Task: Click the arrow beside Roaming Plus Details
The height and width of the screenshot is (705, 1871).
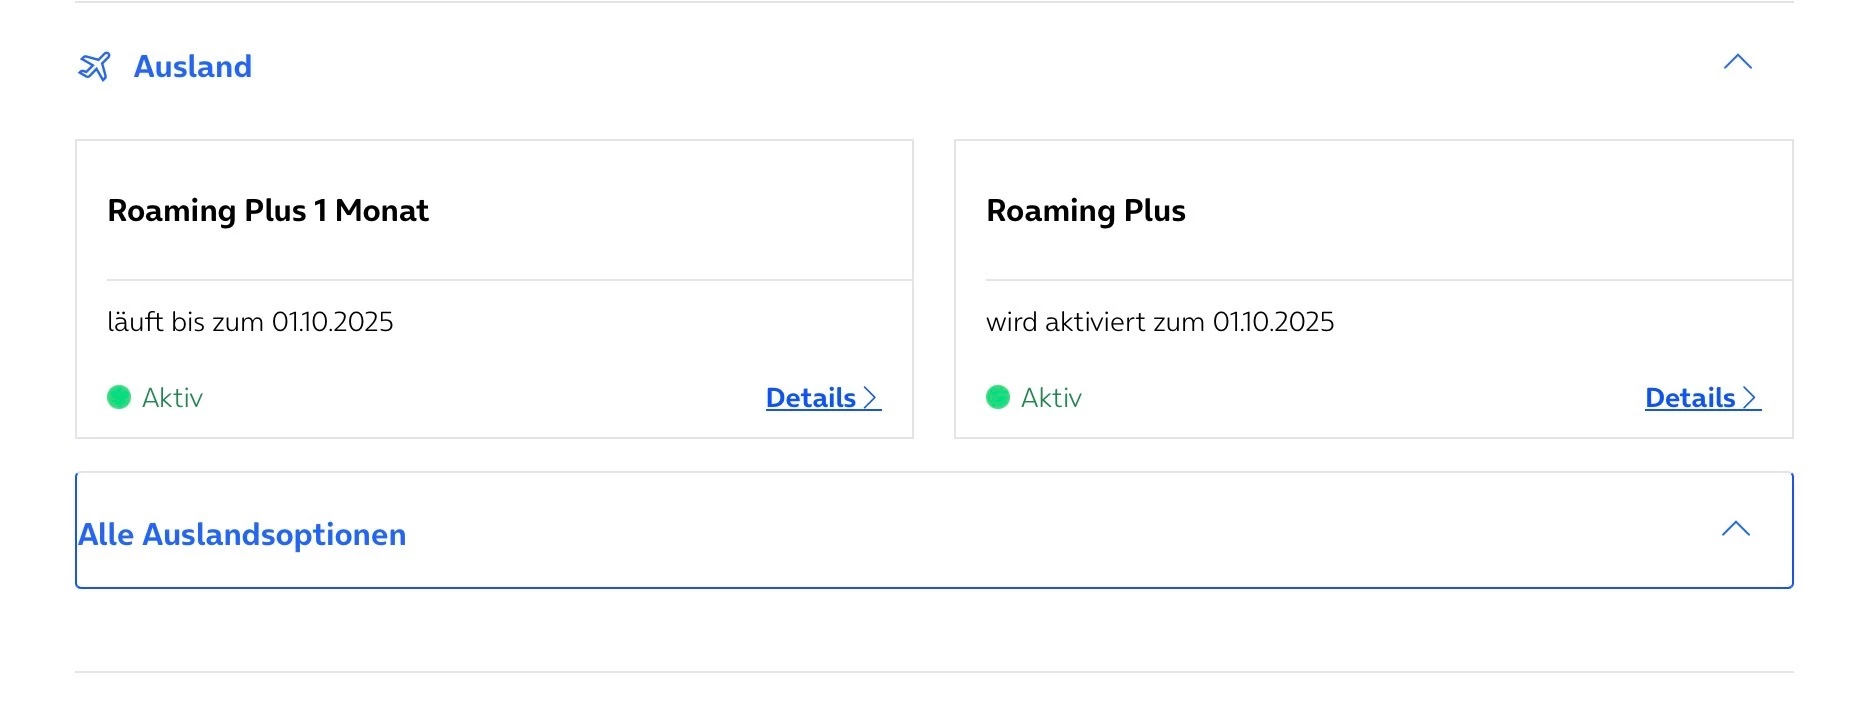Action: 1750,398
